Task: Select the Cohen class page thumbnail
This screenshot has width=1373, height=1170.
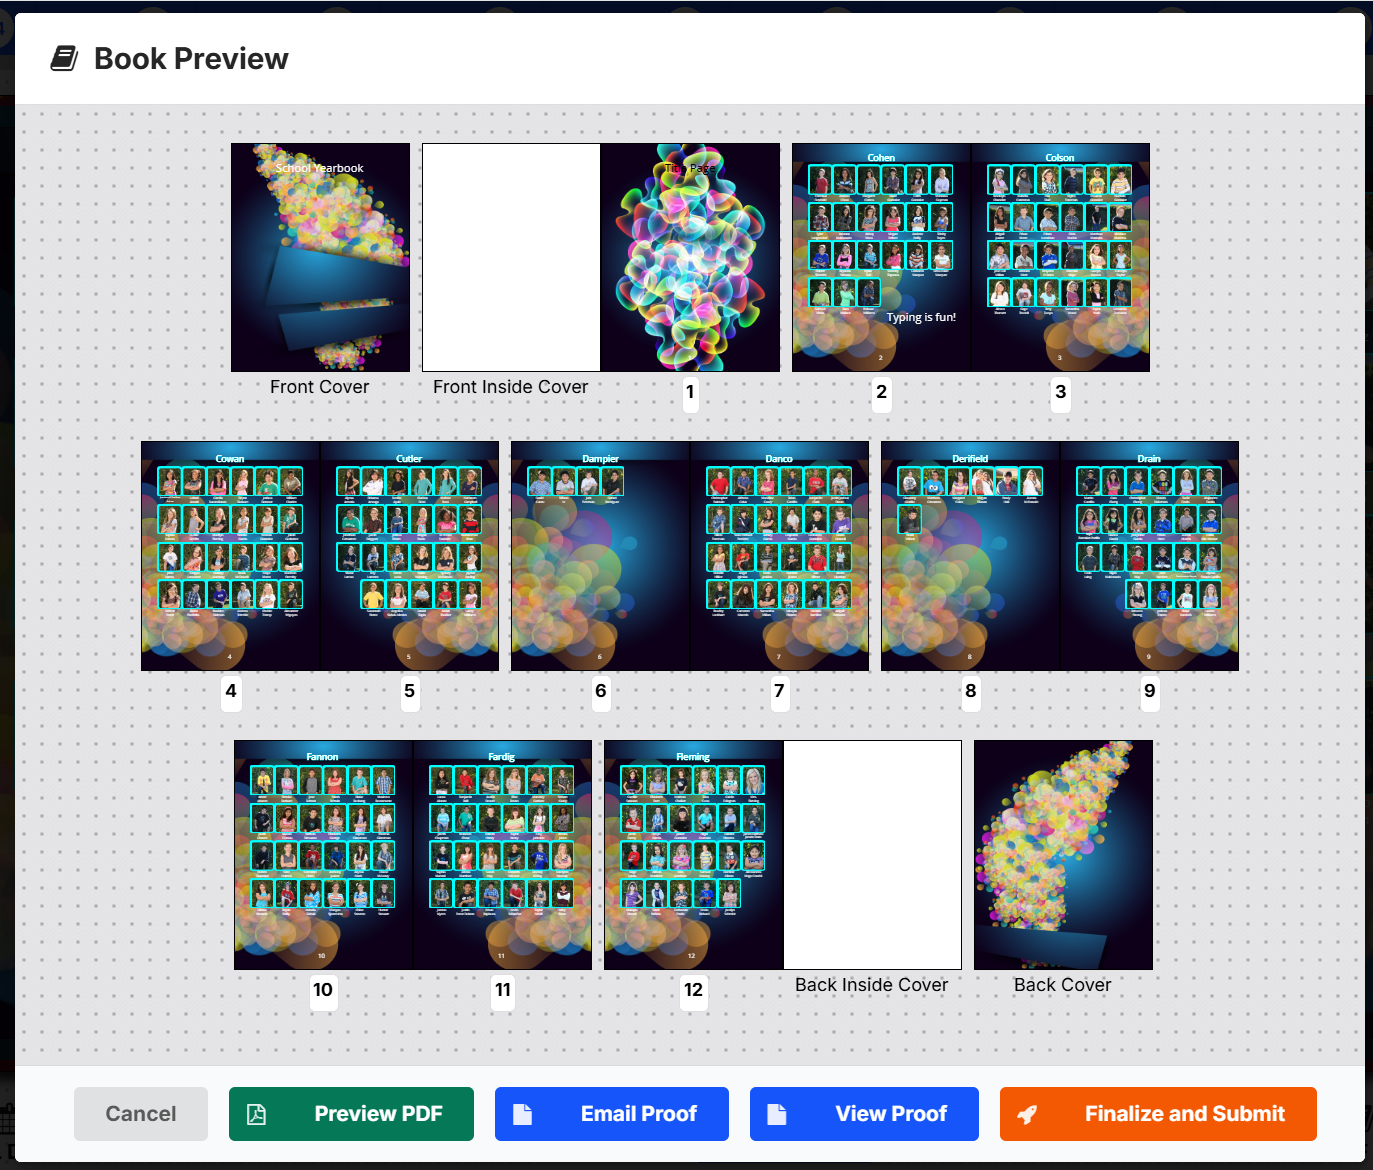Action: click(881, 257)
